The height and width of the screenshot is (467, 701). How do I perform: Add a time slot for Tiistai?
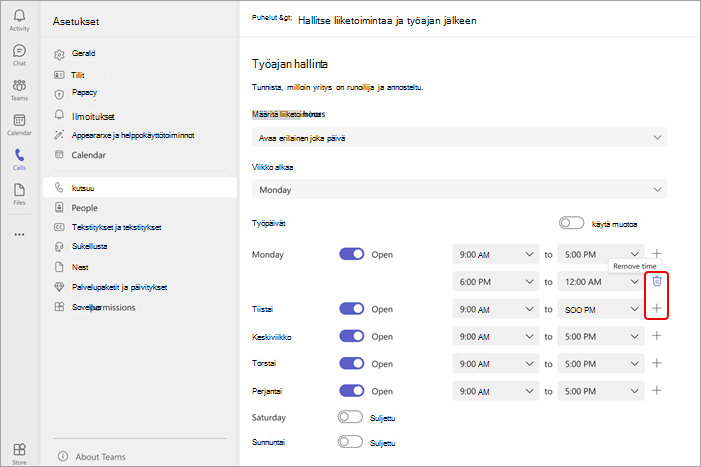pos(656,308)
